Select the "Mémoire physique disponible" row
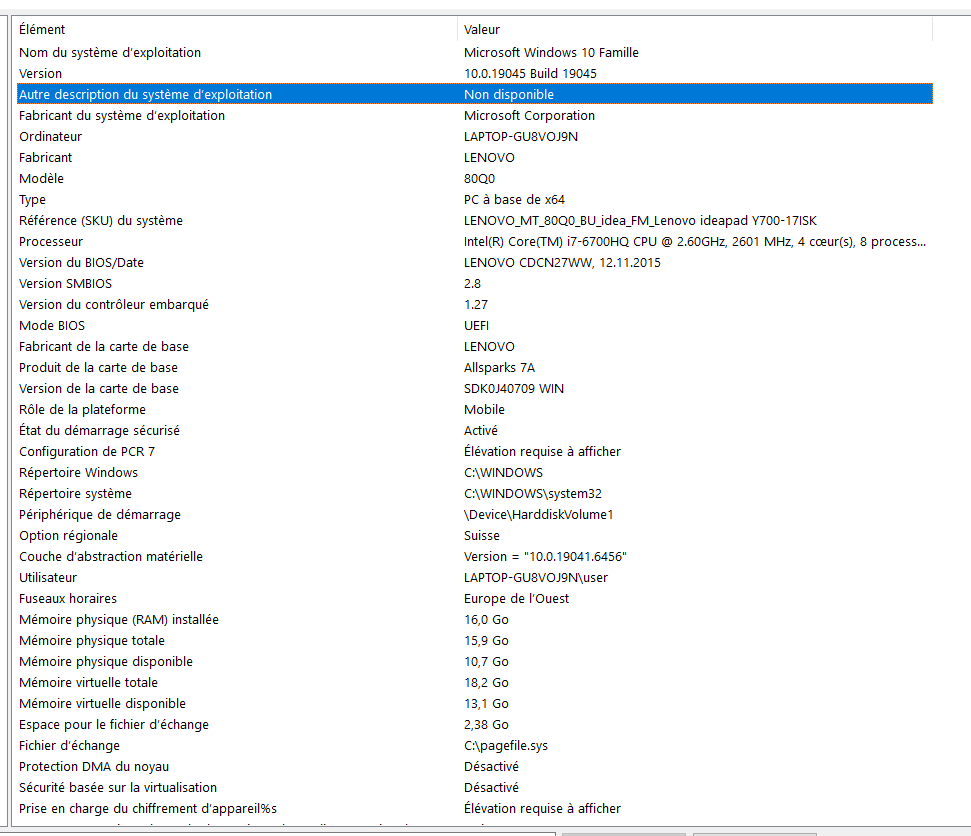This screenshot has height=836, width=971. [x=474, y=662]
